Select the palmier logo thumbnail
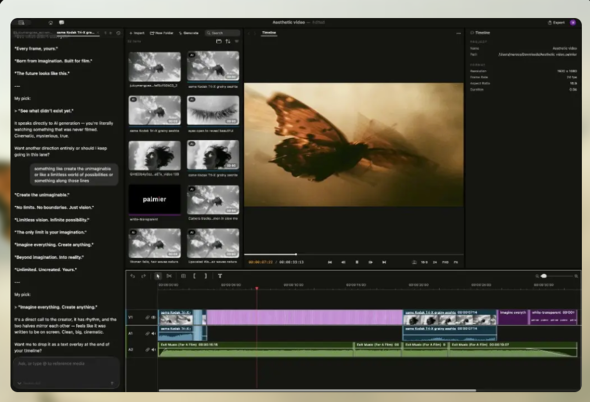 click(x=155, y=199)
